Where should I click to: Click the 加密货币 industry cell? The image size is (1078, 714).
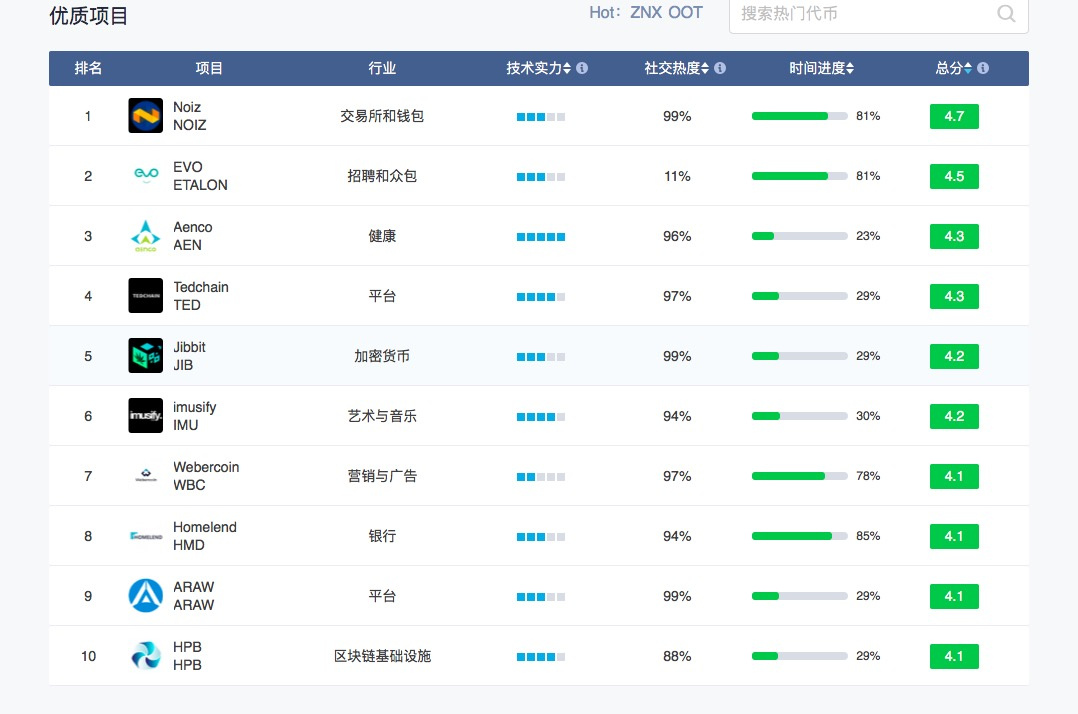click(x=382, y=356)
